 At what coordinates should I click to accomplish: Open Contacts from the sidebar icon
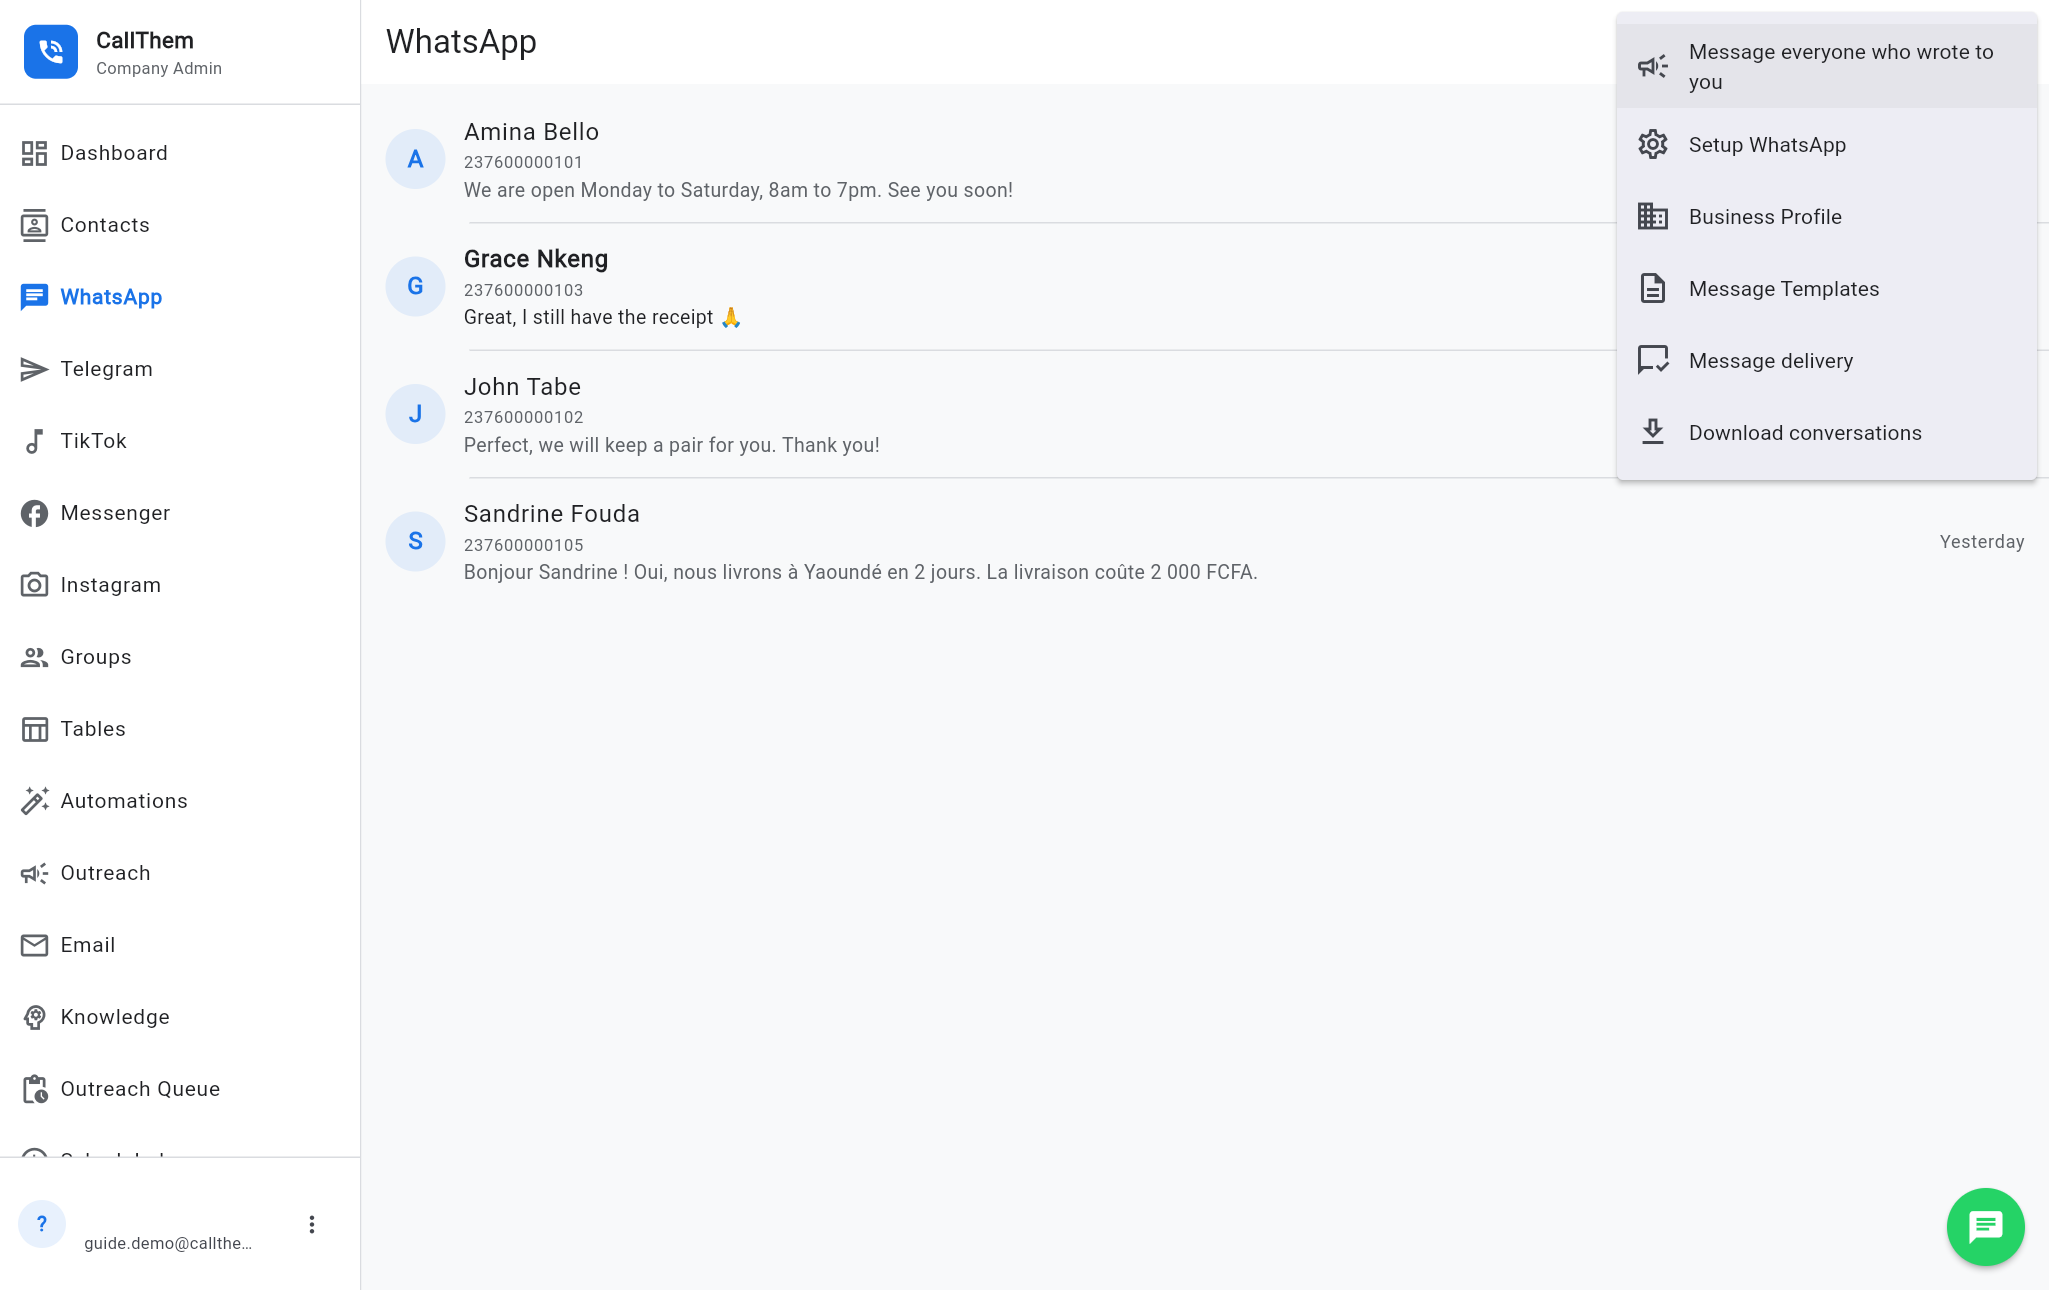34,225
